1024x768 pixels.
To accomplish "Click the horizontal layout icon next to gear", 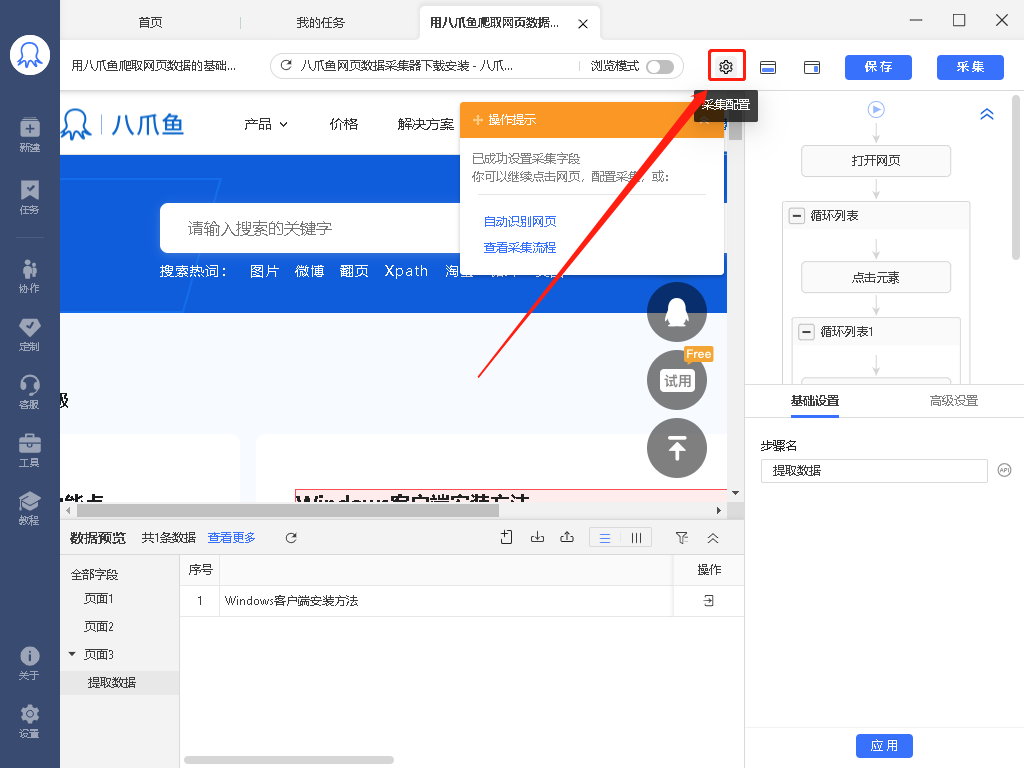I will pyautogui.click(x=768, y=67).
